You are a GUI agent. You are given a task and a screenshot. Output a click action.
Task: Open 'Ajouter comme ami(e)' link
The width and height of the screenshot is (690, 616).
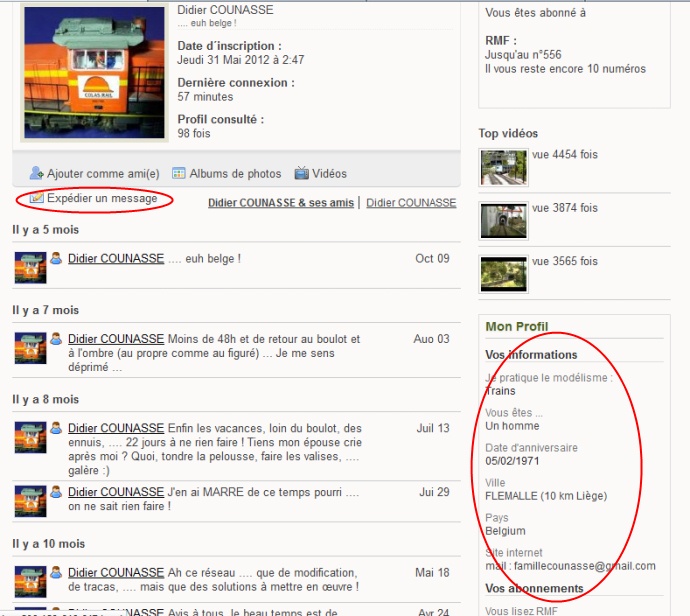tap(103, 174)
